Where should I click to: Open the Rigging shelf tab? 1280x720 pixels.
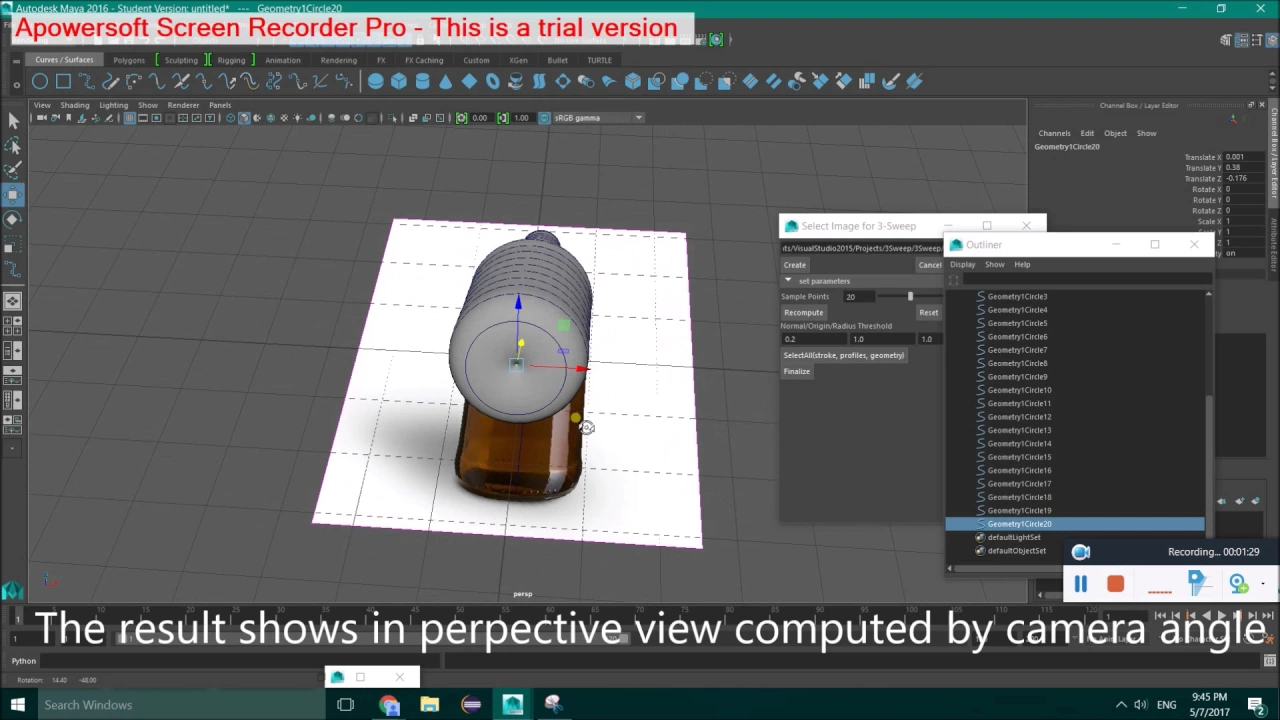231,60
